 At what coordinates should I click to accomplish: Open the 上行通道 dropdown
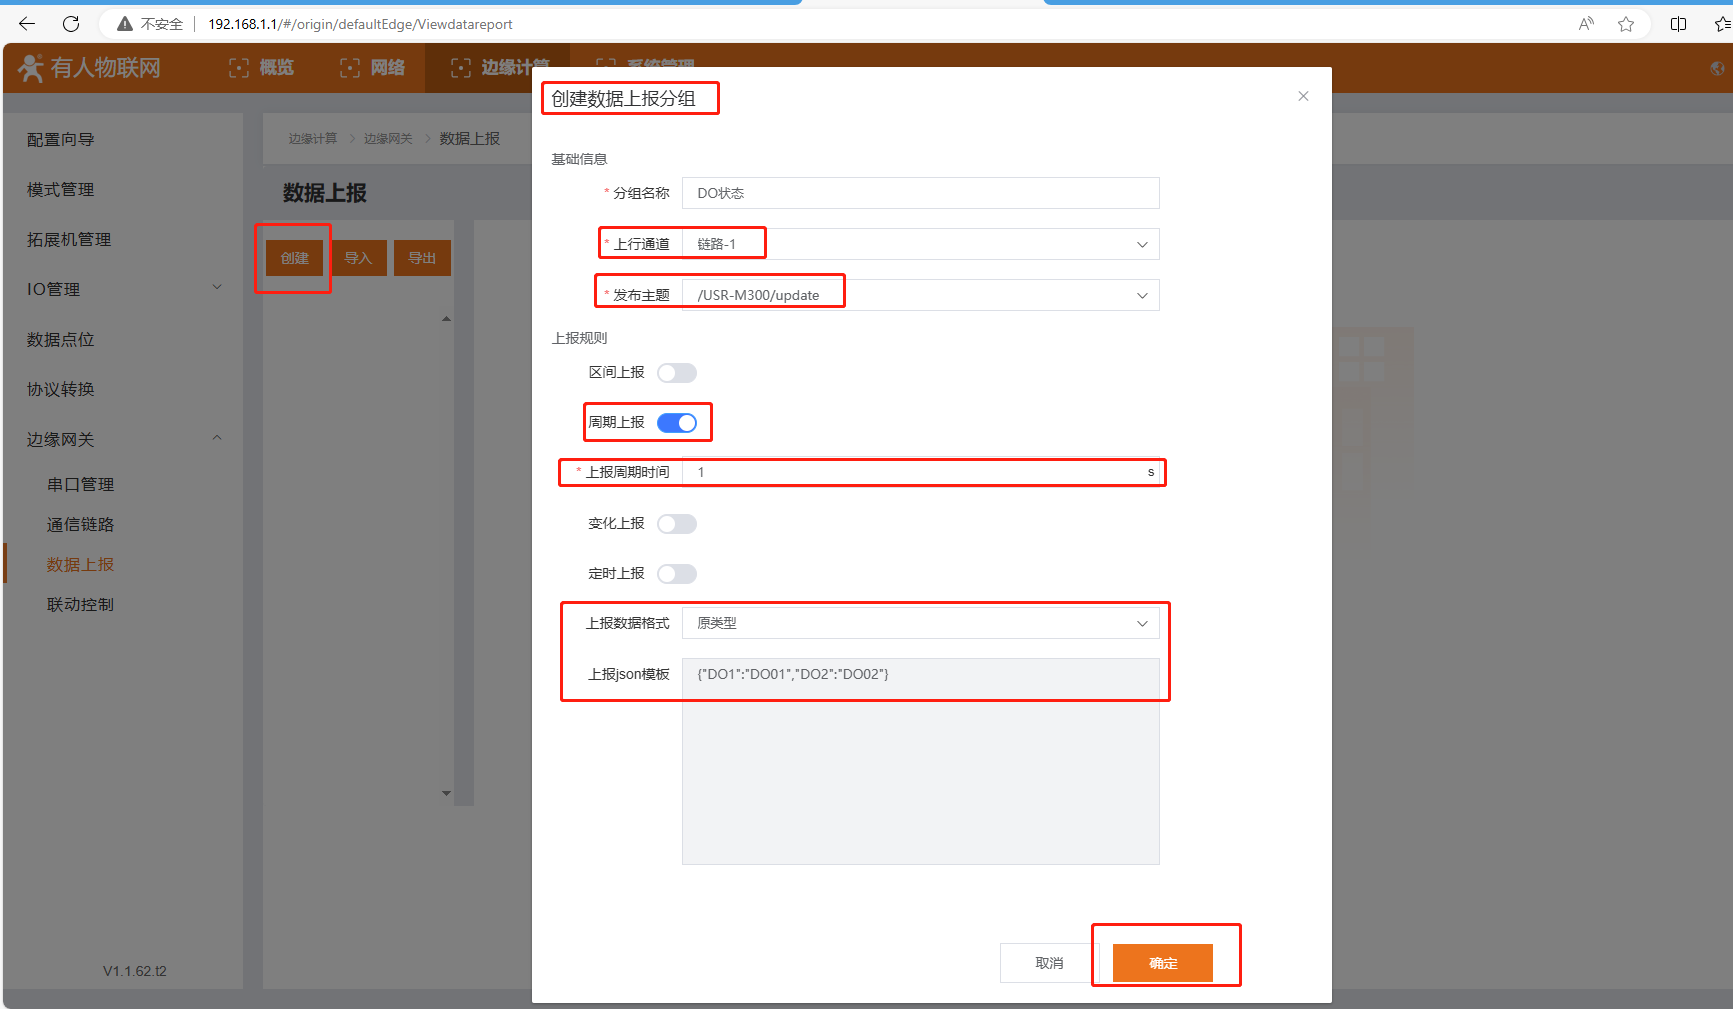pos(920,245)
